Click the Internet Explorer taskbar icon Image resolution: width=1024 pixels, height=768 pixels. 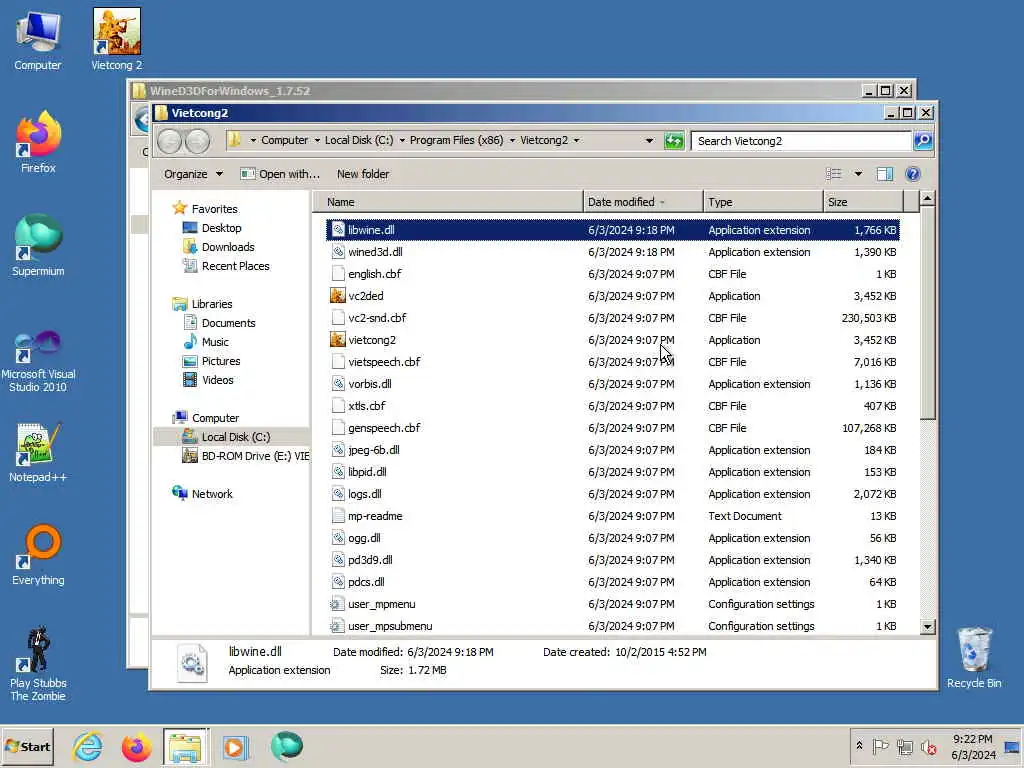88,746
